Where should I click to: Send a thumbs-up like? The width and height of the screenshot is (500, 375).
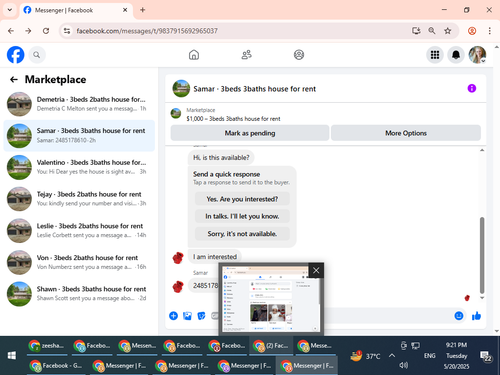point(476,316)
